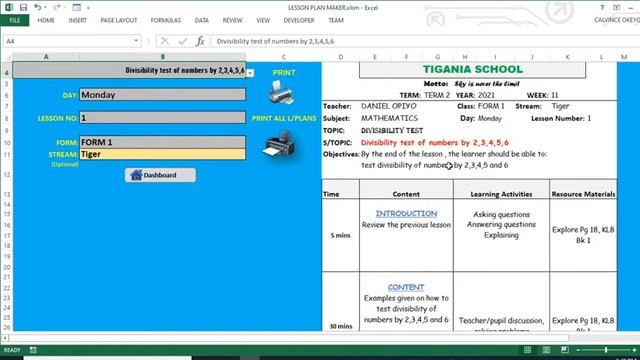This screenshot has width=640, height=360.
Task: Switch to Normal view icon in status bar
Action: 527,350
